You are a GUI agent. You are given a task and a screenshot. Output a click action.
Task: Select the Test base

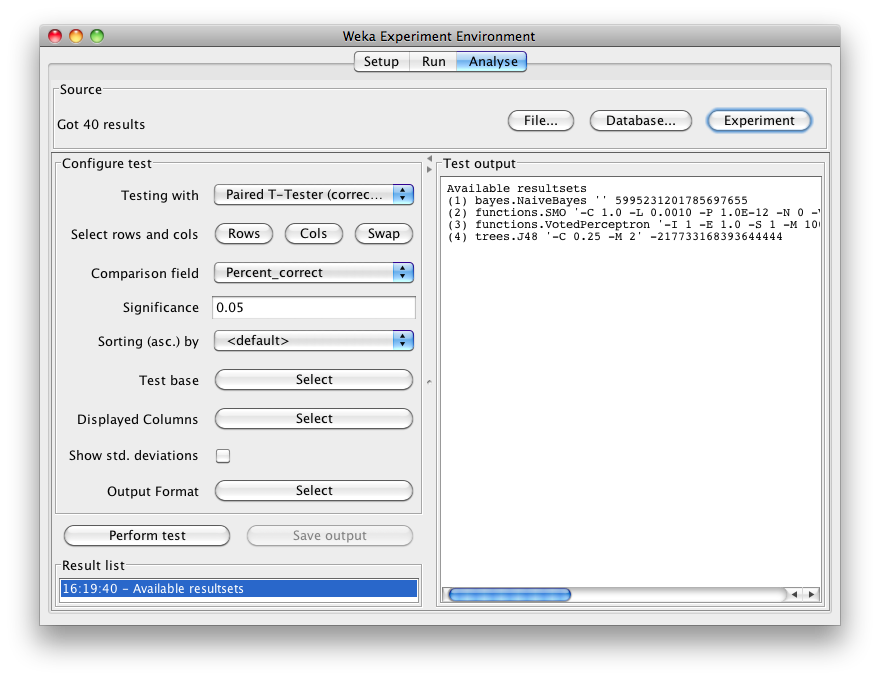(x=314, y=380)
